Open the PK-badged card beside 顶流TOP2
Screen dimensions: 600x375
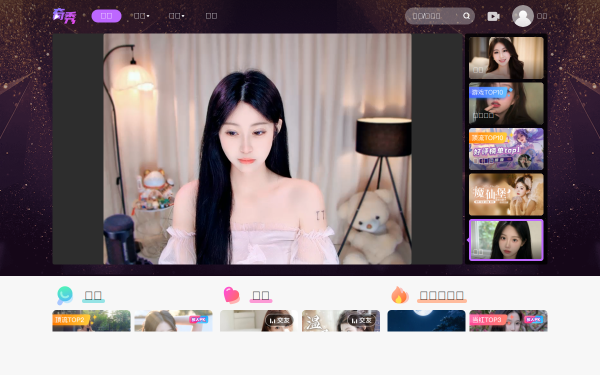coord(173,321)
